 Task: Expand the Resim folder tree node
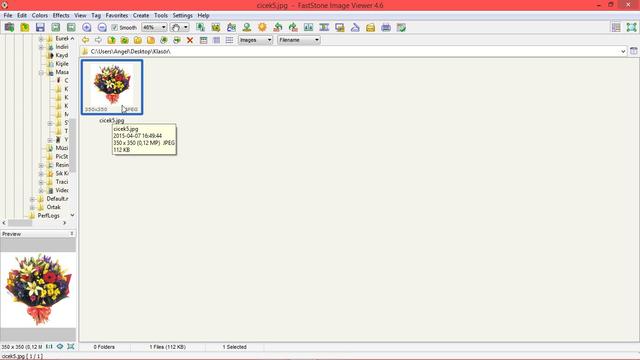click(41, 165)
